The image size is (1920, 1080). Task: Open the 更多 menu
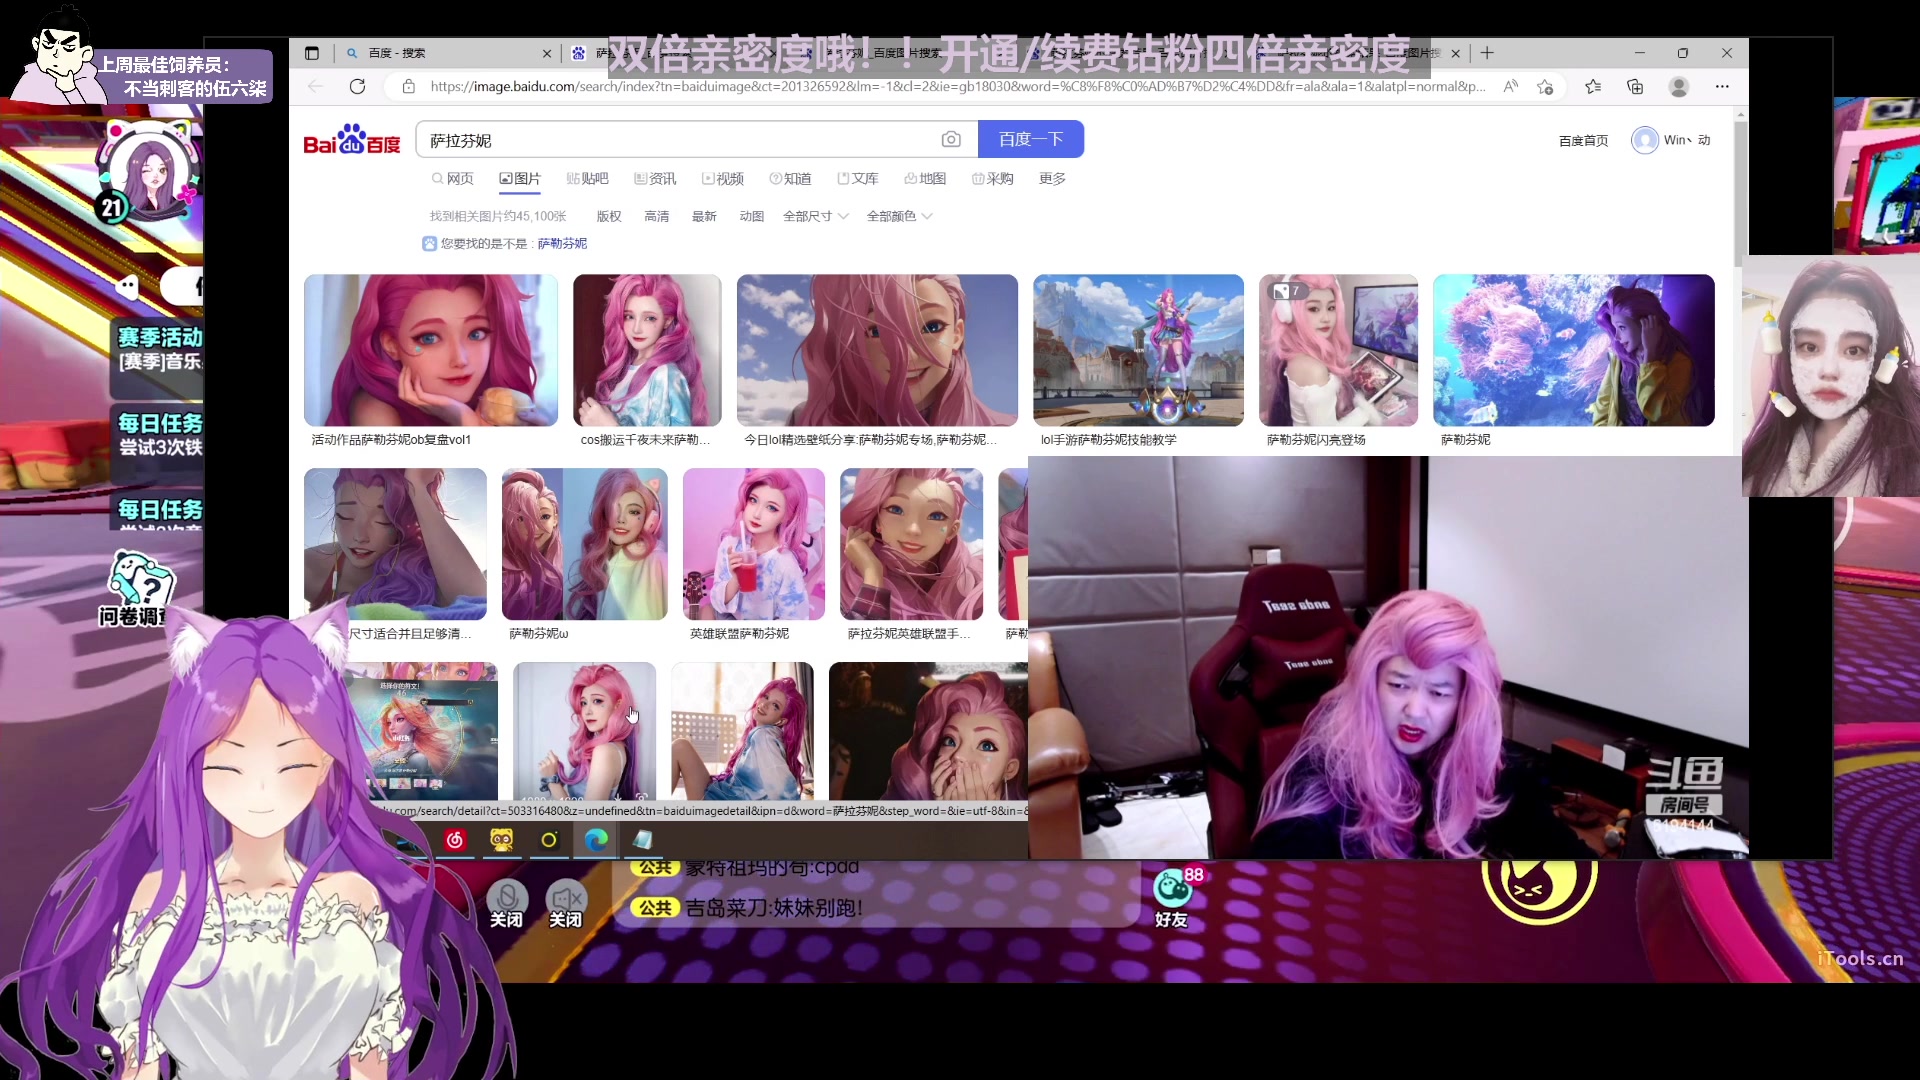click(1052, 179)
